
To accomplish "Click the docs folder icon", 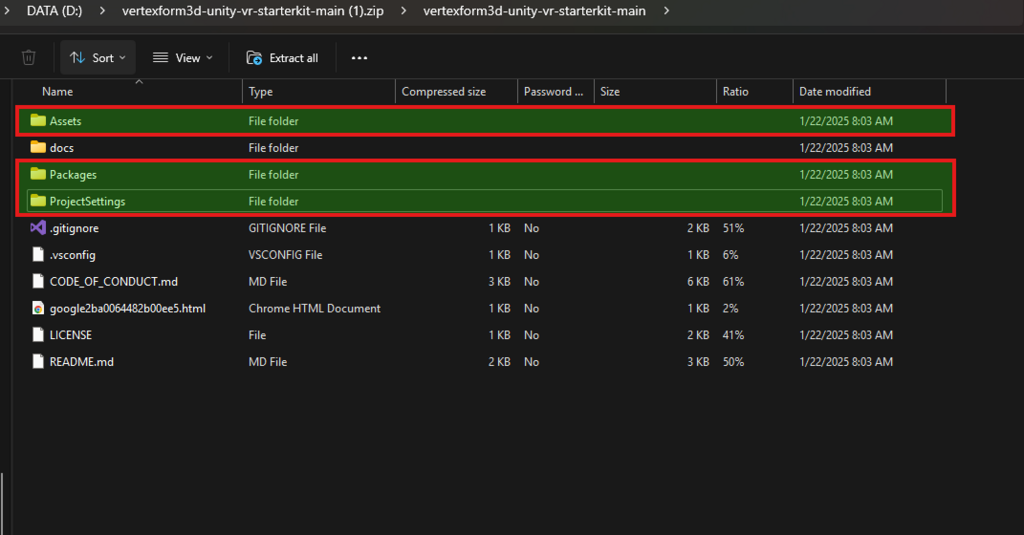I will coord(38,148).
